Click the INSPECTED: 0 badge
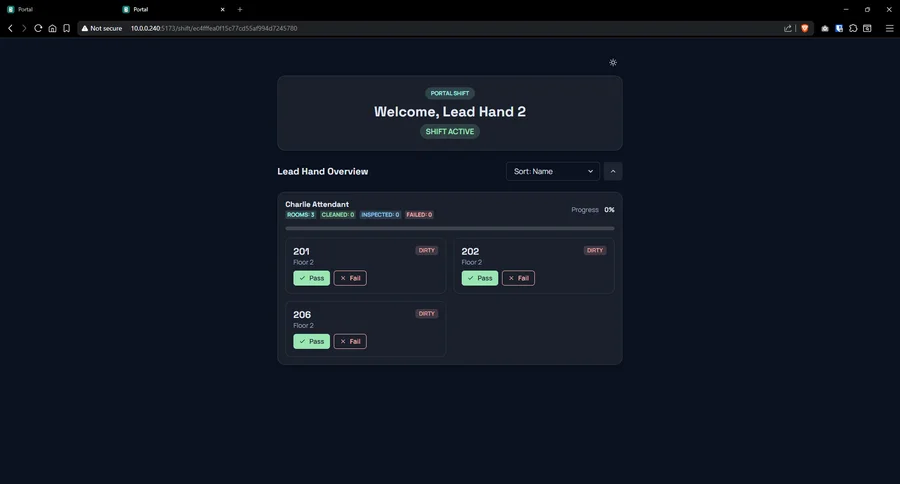The height and width of the screenshot is (484, 900). [380, 215]
